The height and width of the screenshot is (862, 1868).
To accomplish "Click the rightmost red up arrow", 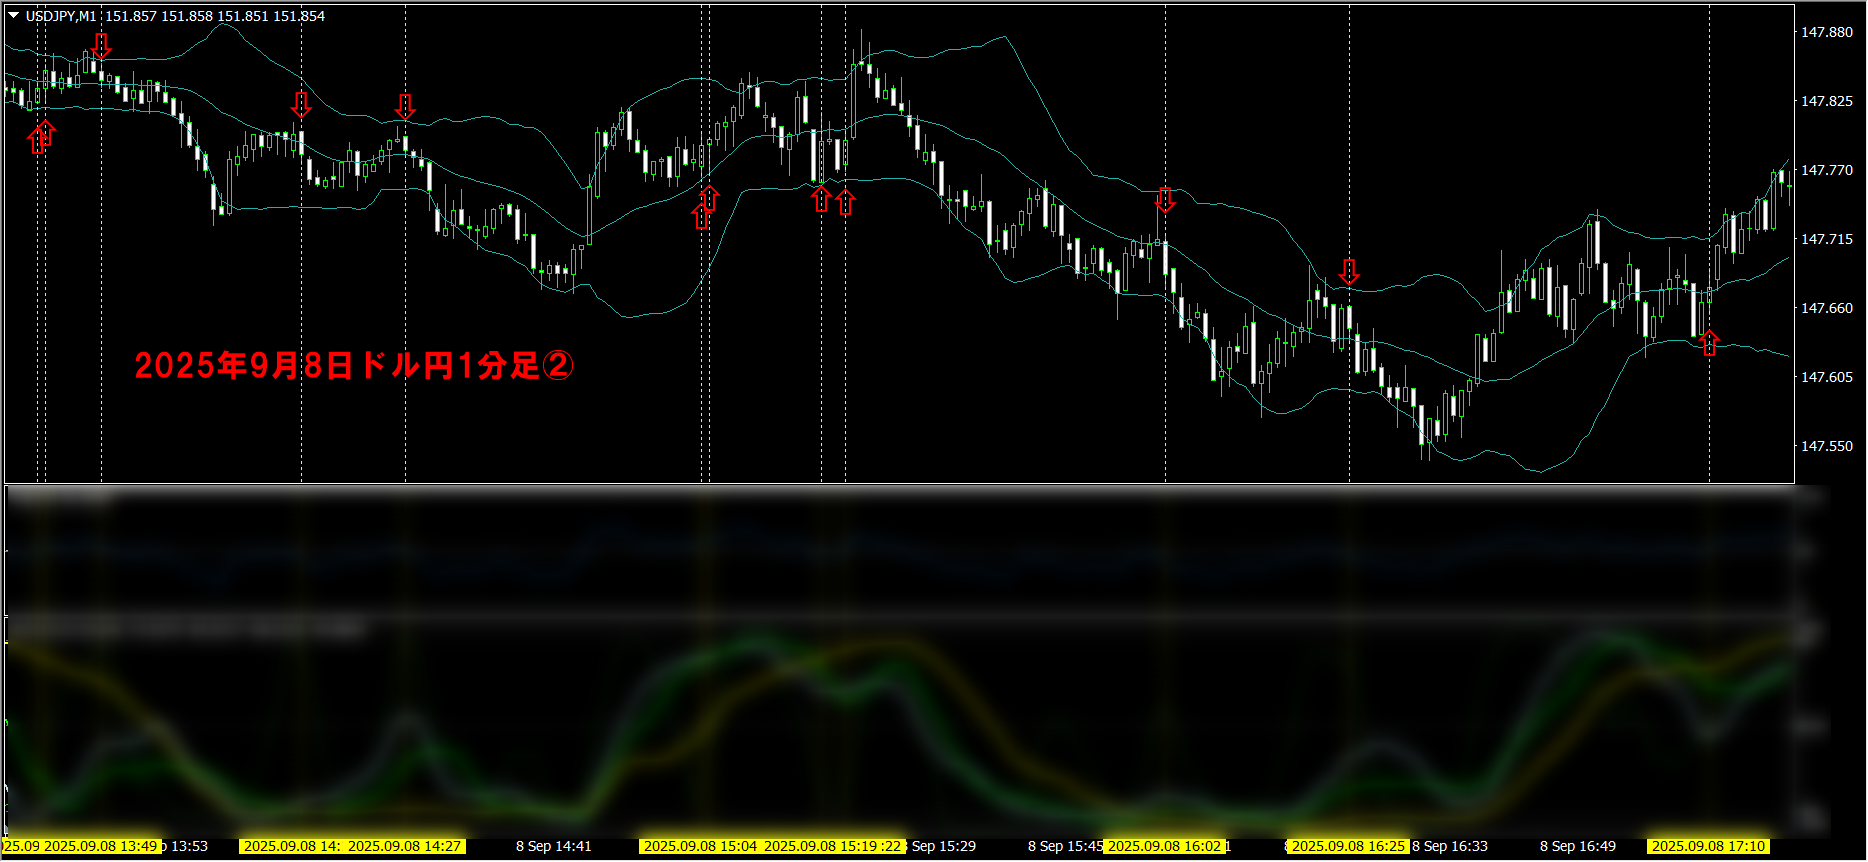I will click(1709, 342).
